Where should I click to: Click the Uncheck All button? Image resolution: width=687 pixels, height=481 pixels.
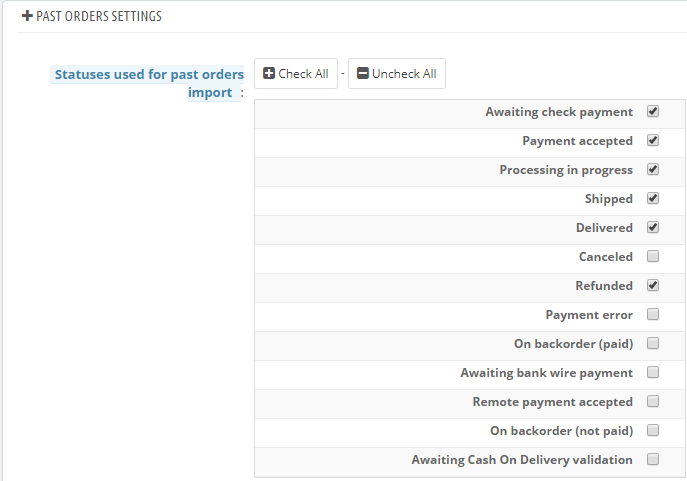click(397, 74)
